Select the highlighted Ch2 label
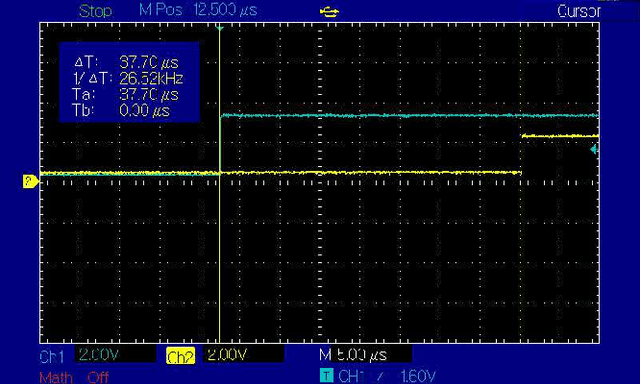640x384 pixels. click(x=180, y=357)
